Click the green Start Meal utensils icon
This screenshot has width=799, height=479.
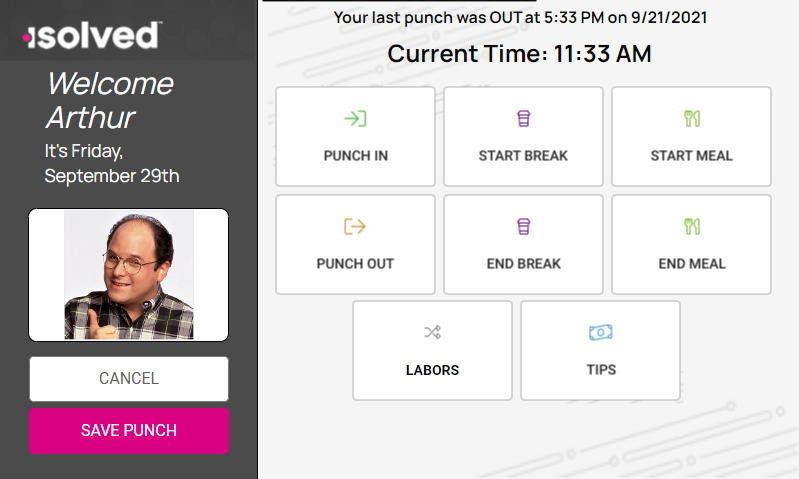pos(691,119)
